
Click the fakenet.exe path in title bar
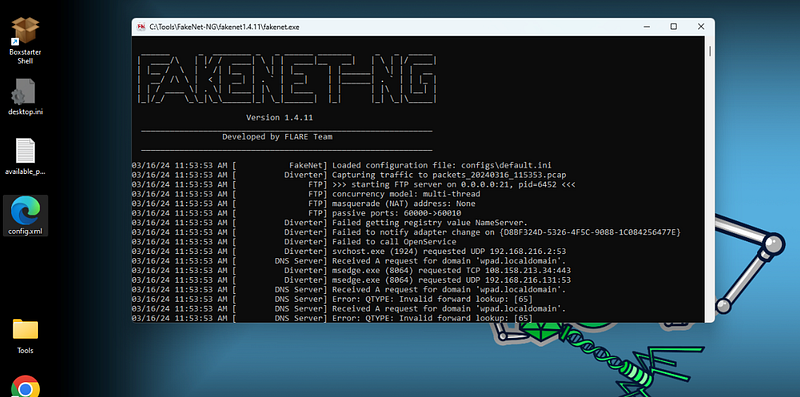tap(224, 27)
